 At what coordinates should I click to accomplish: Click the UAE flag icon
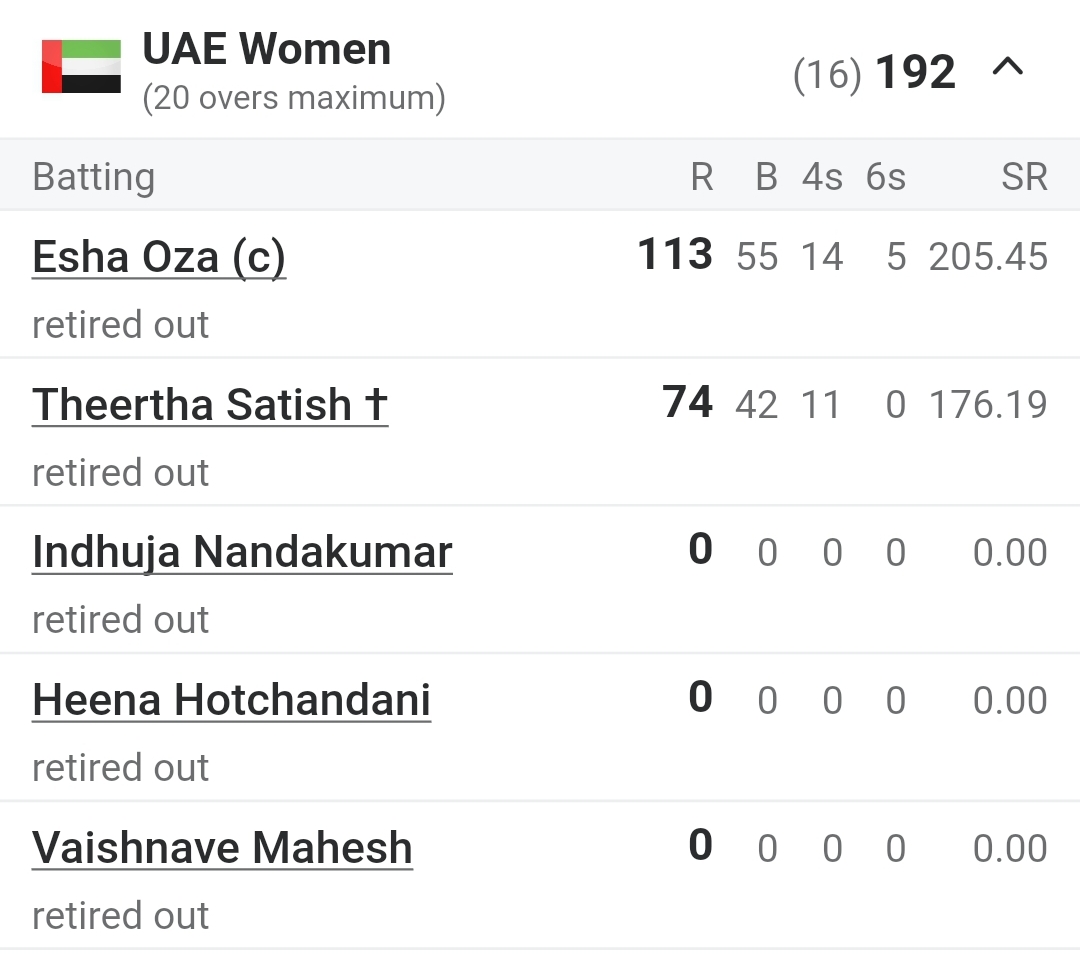[x=81, y=66]
